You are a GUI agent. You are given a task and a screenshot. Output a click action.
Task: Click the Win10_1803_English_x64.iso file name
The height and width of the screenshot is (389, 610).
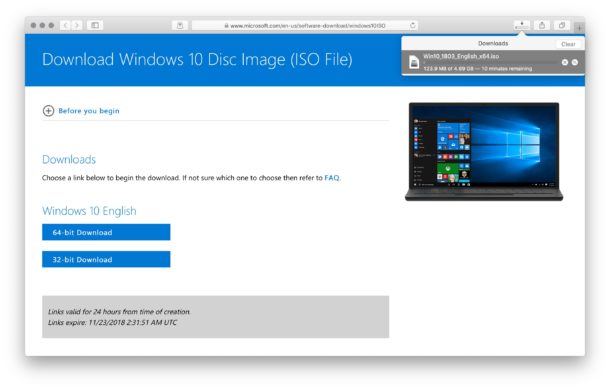click(x=461, y=56)
